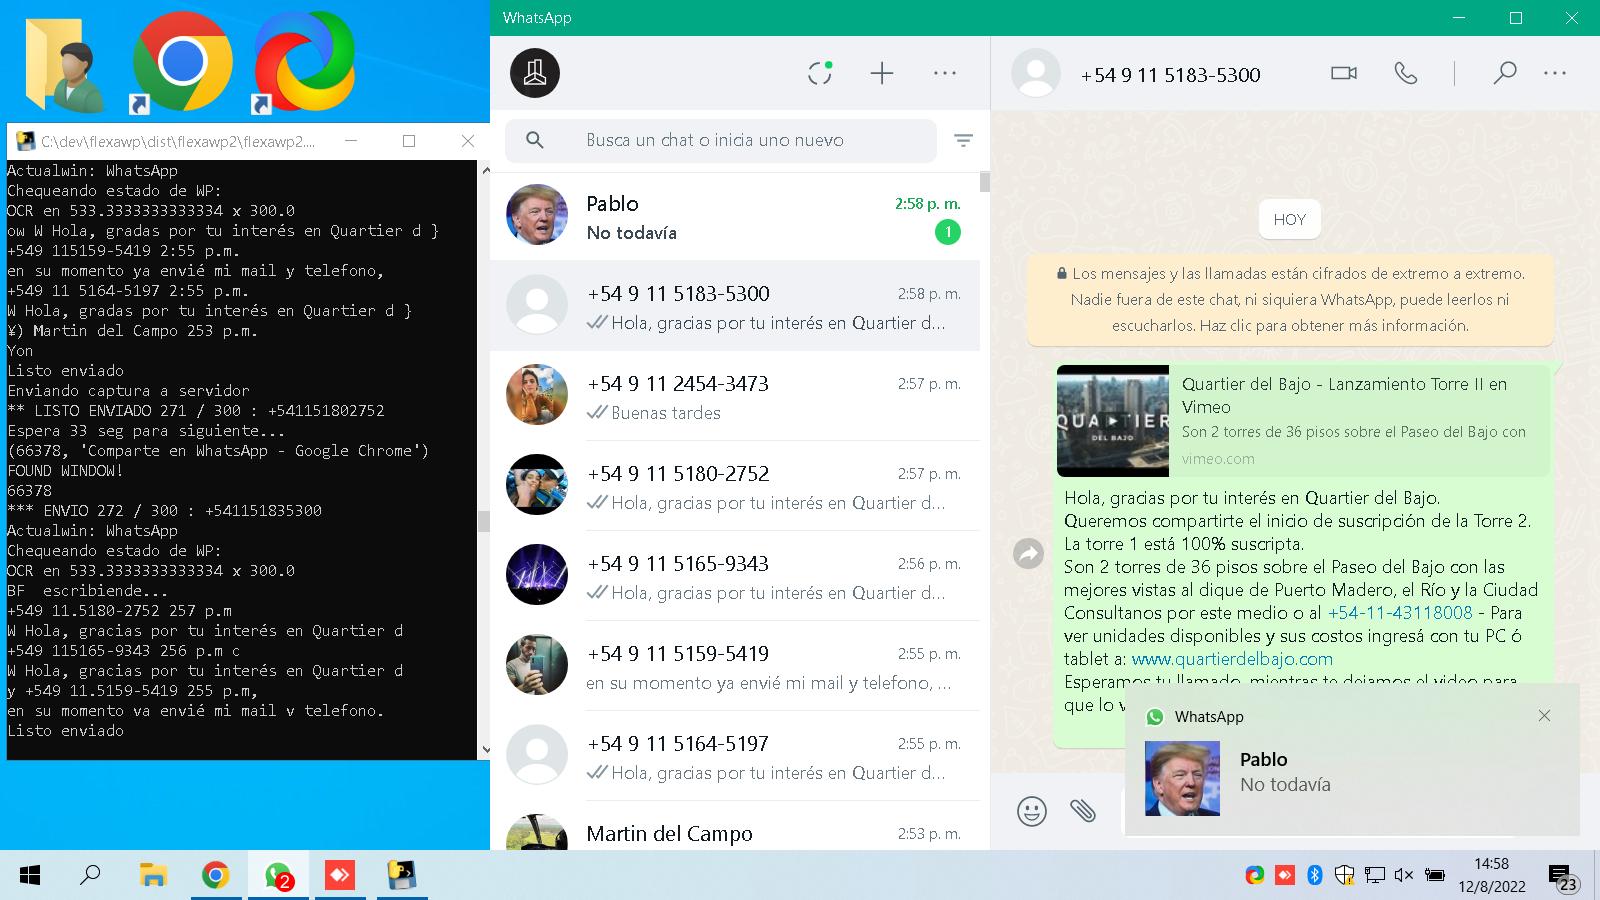The width and height of the screenshot is (1600, 900).
Task: Open contact avatar in chat header
Action: pyautogui.click(x=1036, y=73)
